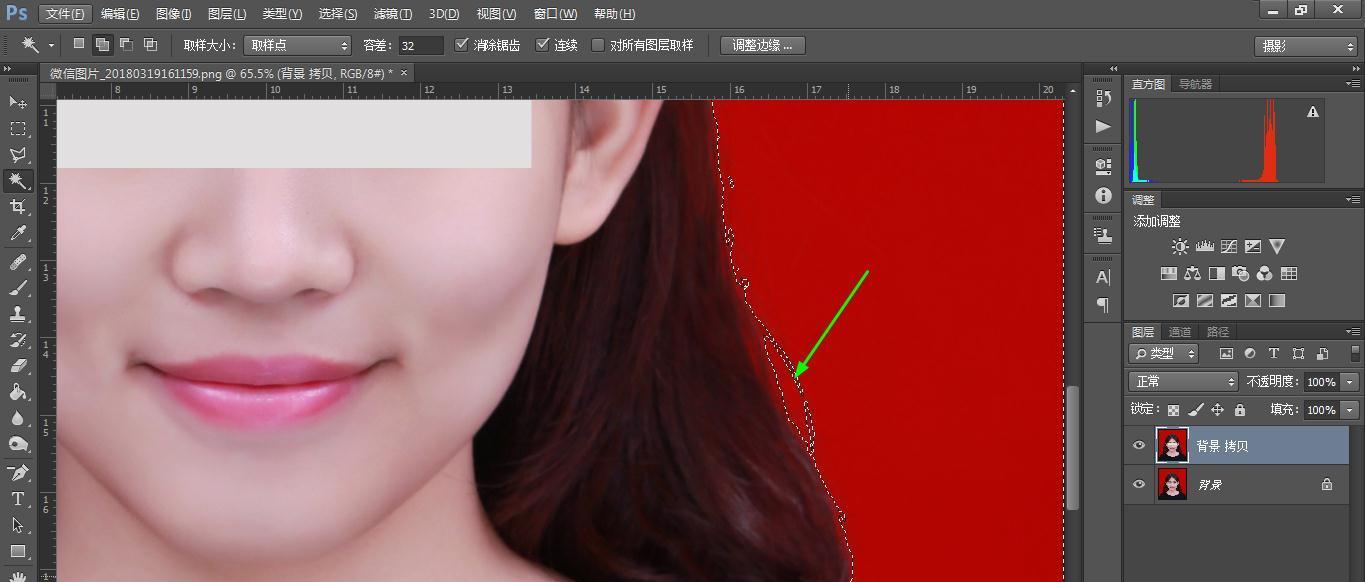Click the 容差 tolerance input field
The height and width of the screenshot is (582, 1365).
coord(420,45)
